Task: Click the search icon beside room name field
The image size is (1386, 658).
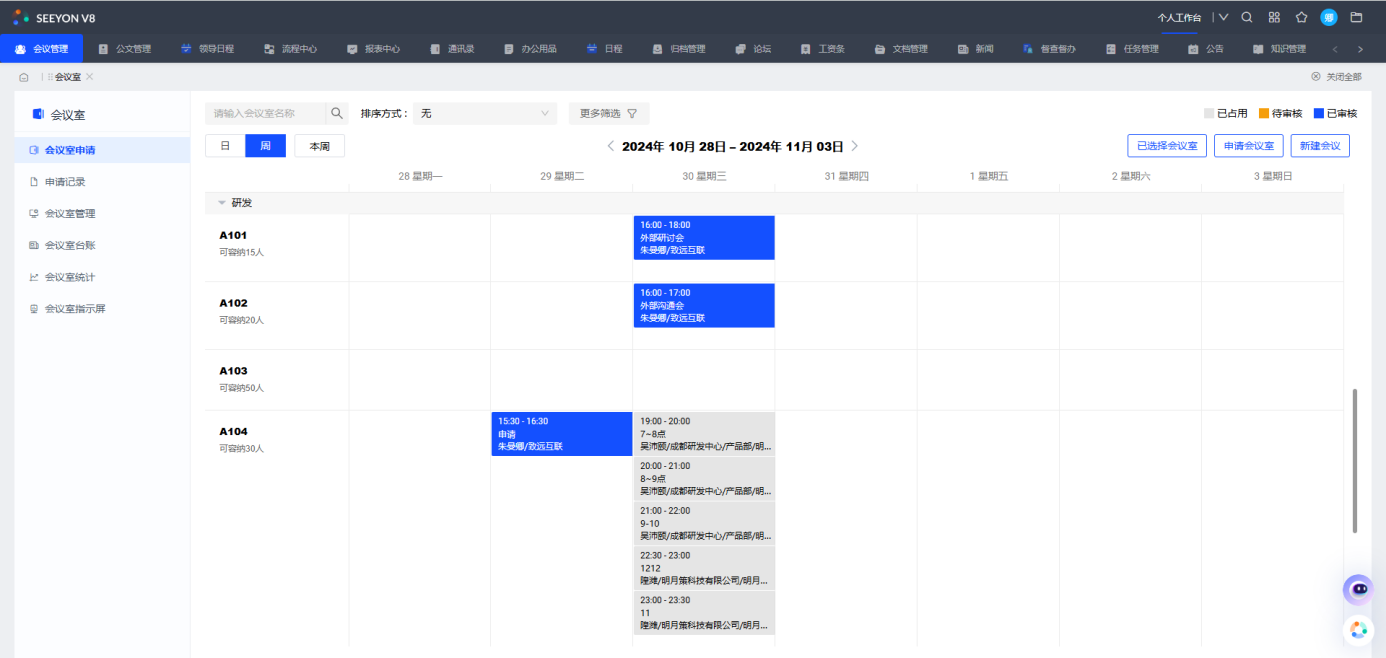Action: click(337, 113)
